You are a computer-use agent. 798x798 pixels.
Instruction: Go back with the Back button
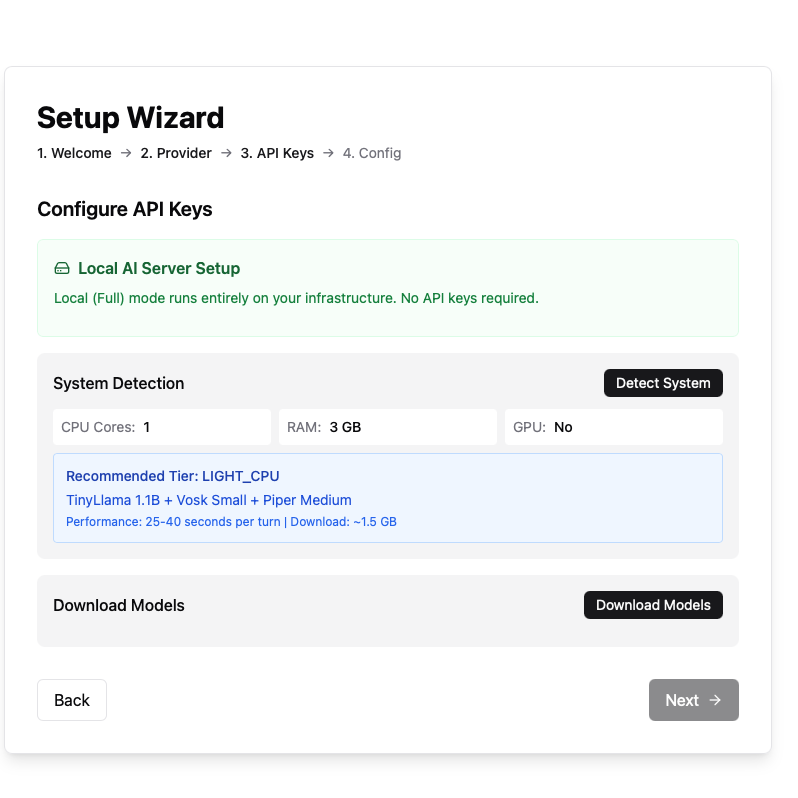(x=72, y=700)
